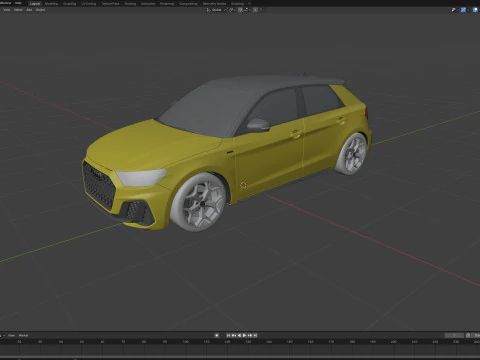The height and width of the screenshot is (360, 480).
Task: Switch to the UV Editing workspace tab
Action: 88,4
